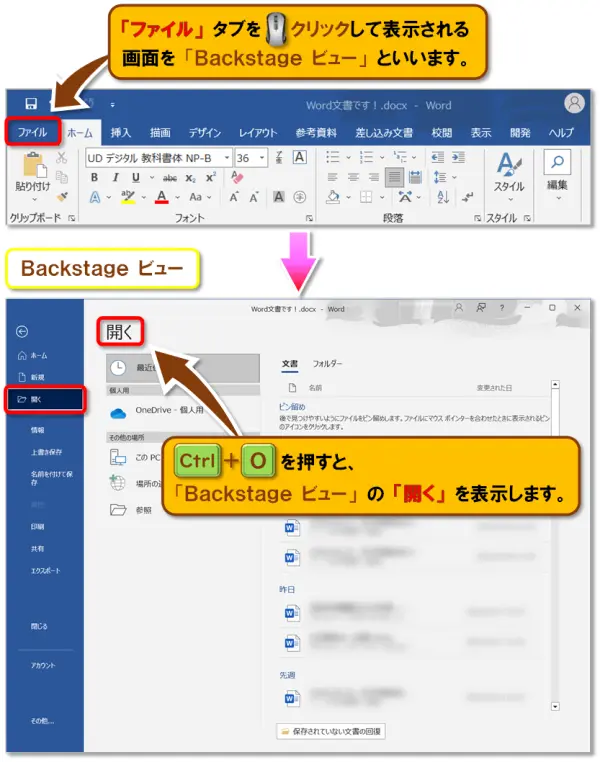Click the Decrease Indent icon

coord(437,157)
